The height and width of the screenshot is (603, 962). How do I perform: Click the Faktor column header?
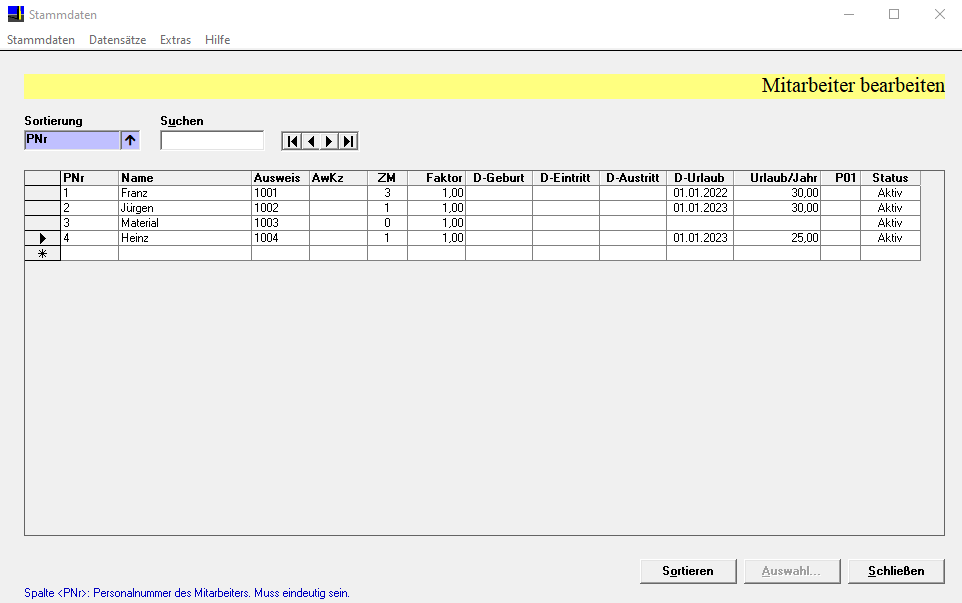[436, 178]
